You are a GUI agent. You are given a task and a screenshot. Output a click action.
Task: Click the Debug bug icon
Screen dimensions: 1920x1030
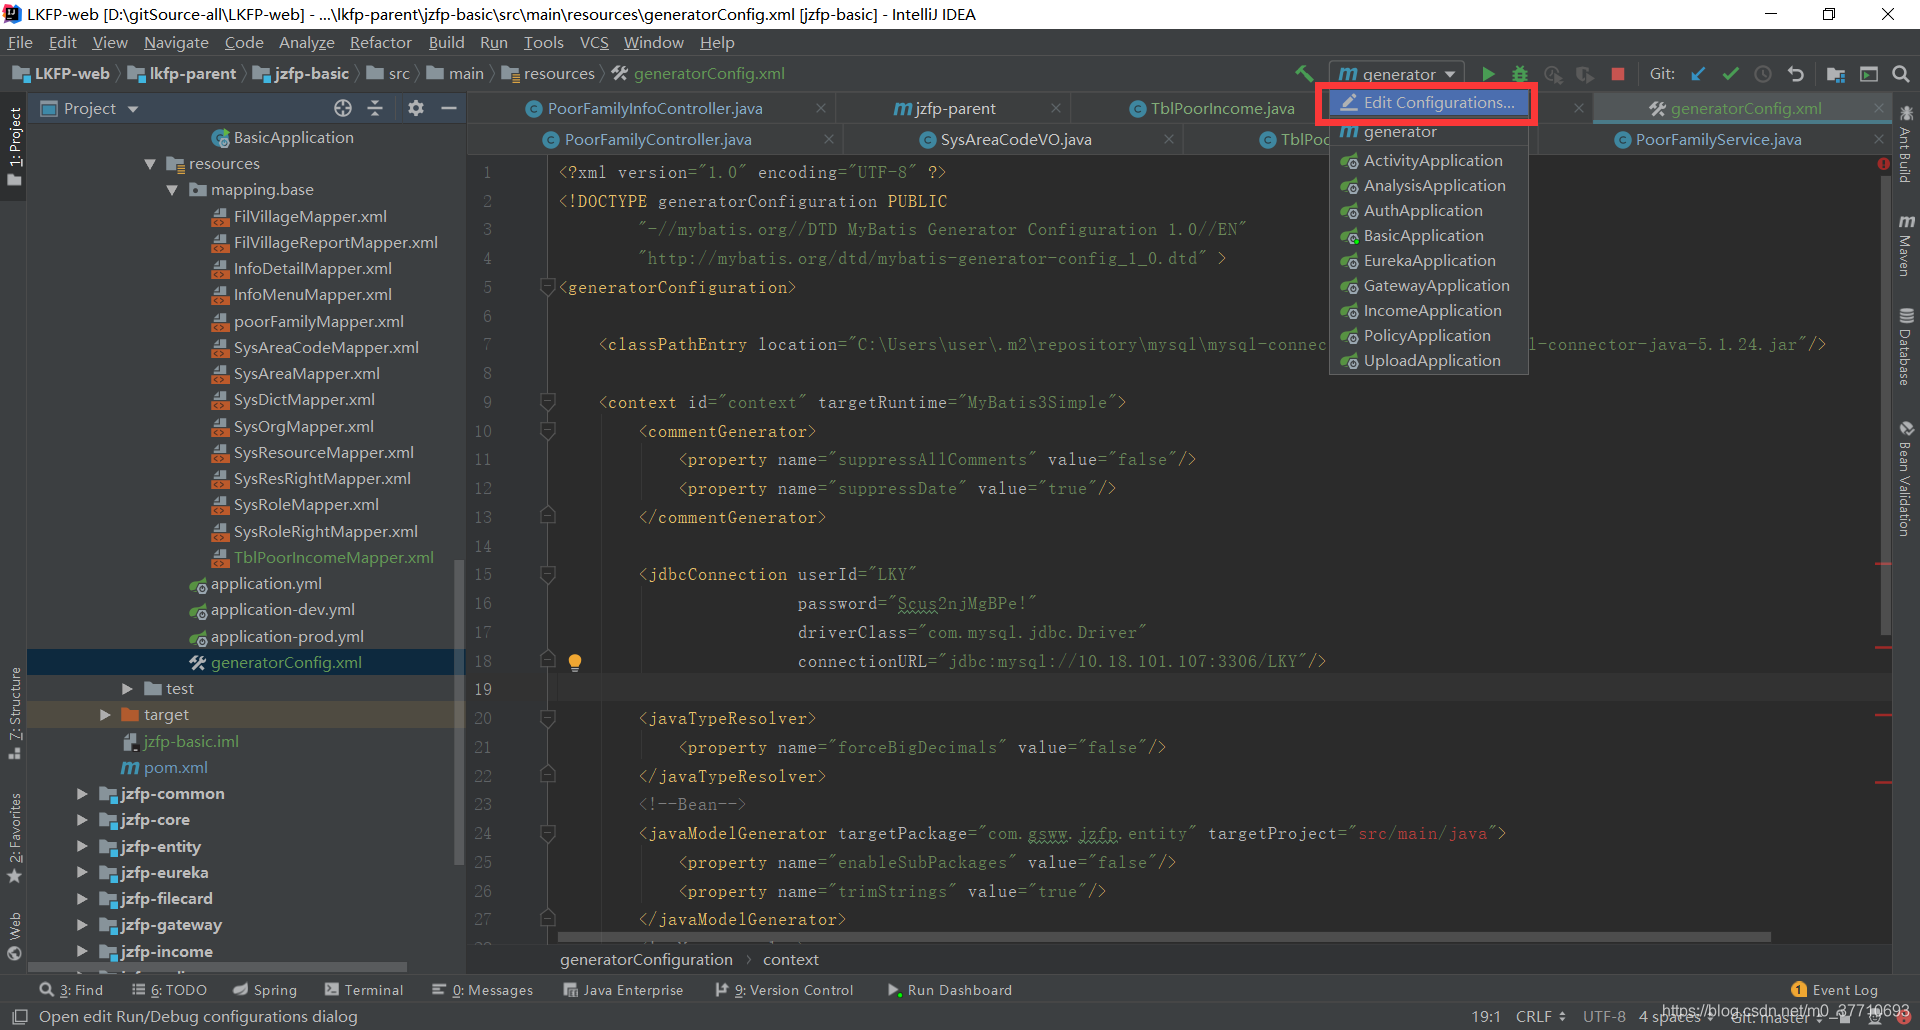[1520, 74]
